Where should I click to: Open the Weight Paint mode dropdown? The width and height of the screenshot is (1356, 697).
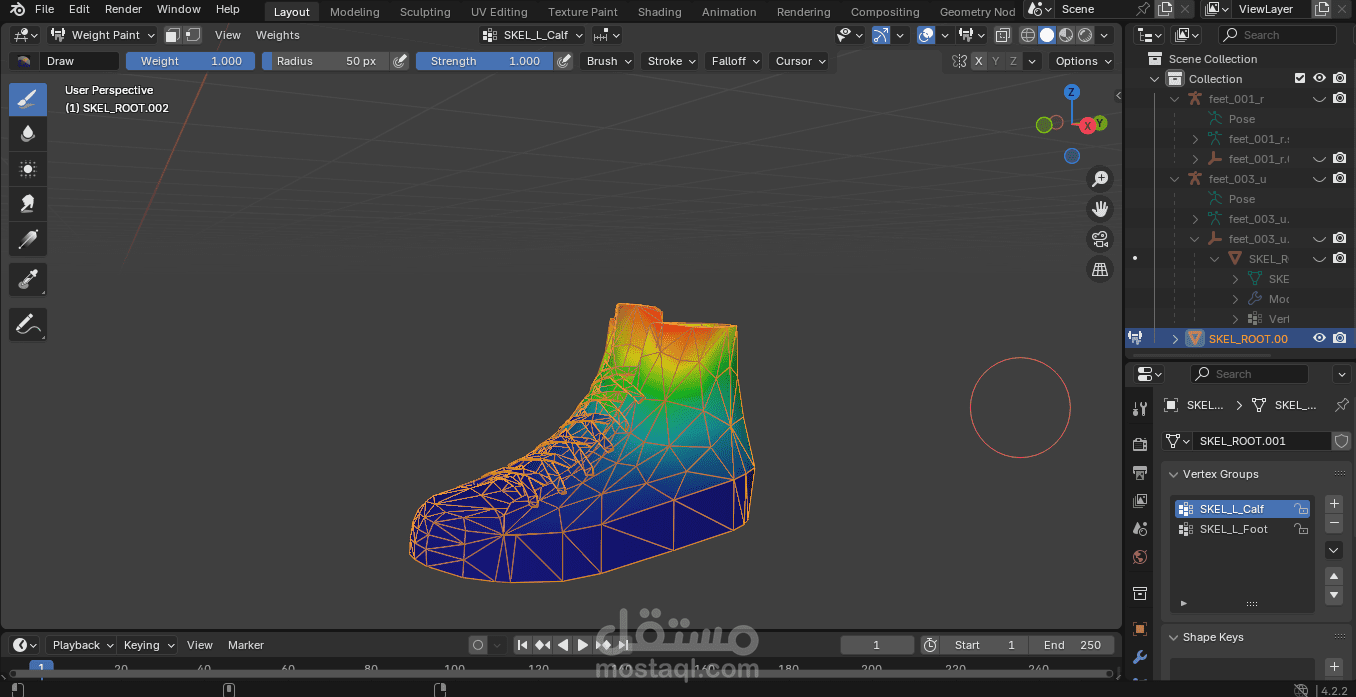102,35
